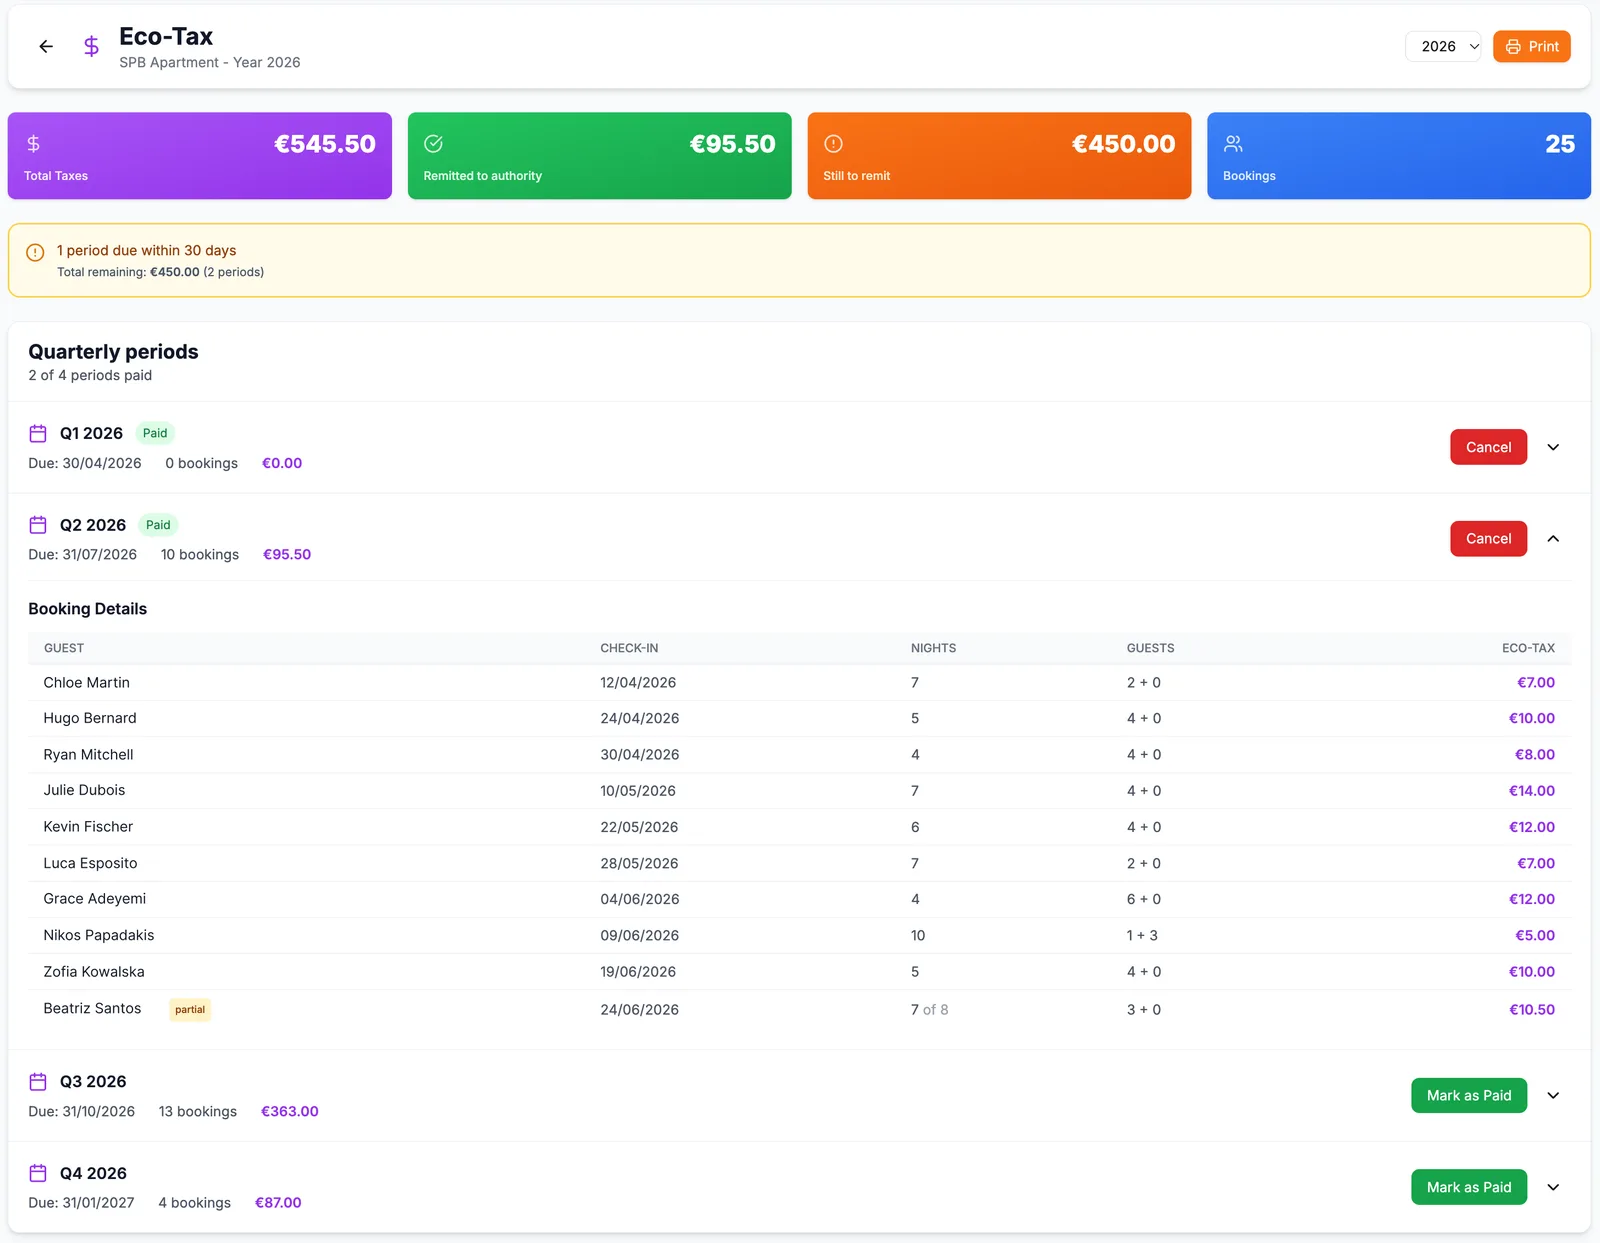
Task: Click the dollar icon on Total Taxes card
Action: coord(33,144)
